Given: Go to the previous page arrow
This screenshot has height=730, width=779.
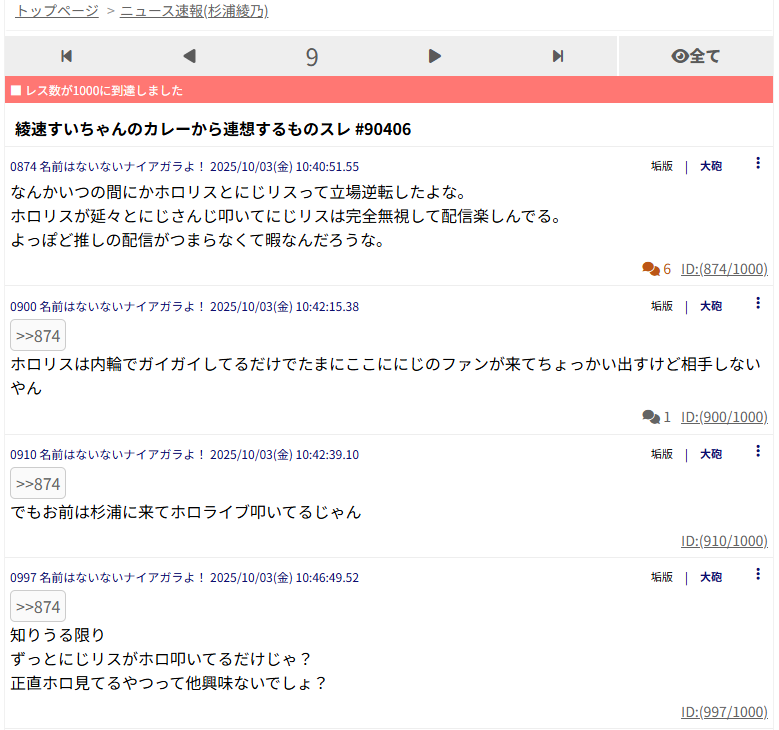Looking at the screenshot, I should (x=189, y=56).
